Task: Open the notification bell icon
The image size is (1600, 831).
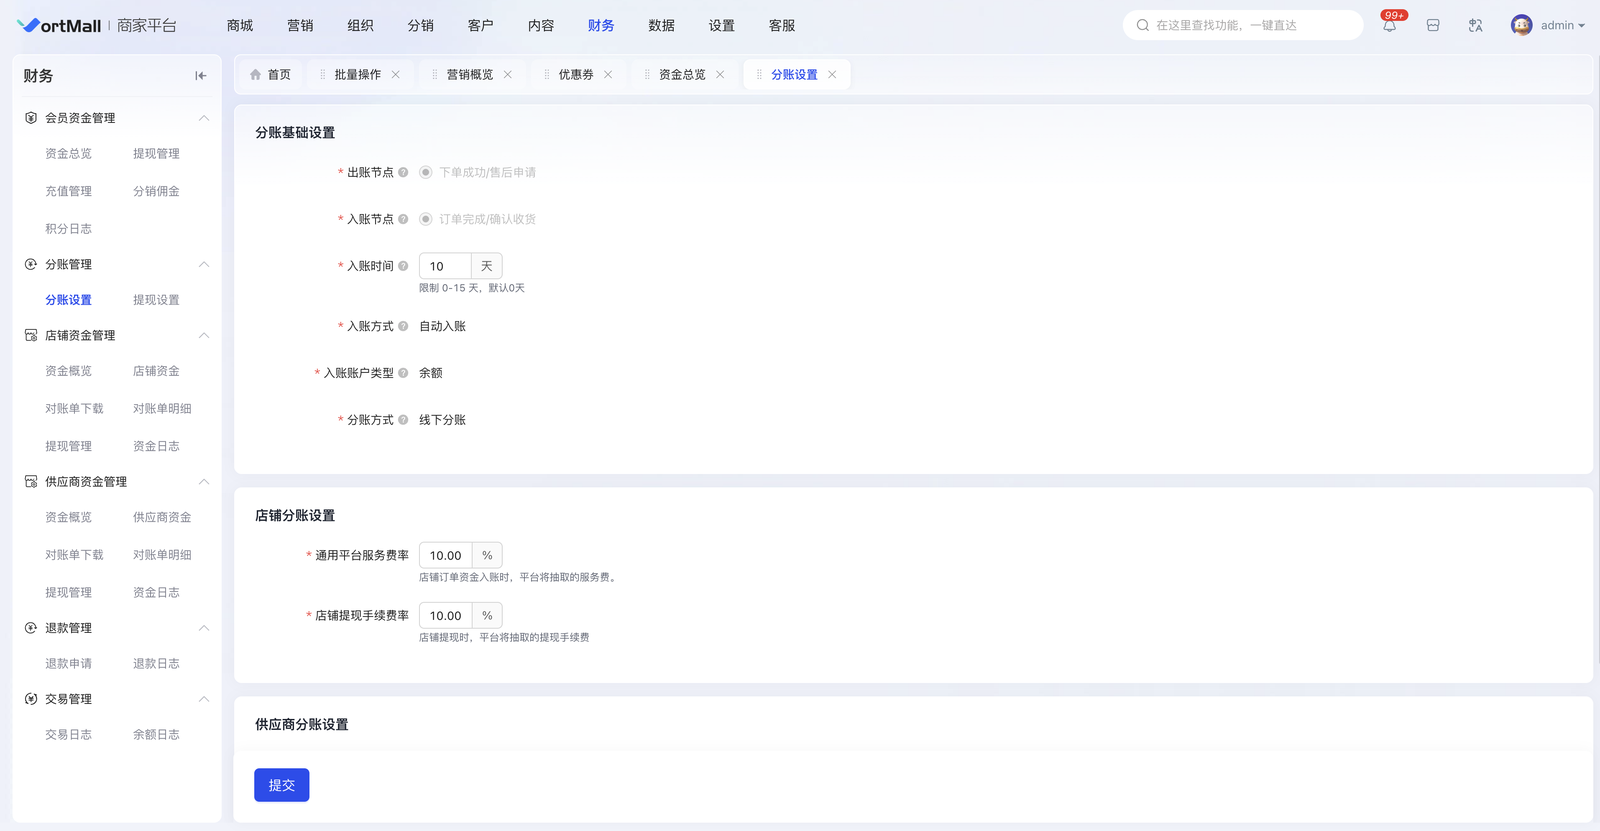Action: click(1389, 26)
